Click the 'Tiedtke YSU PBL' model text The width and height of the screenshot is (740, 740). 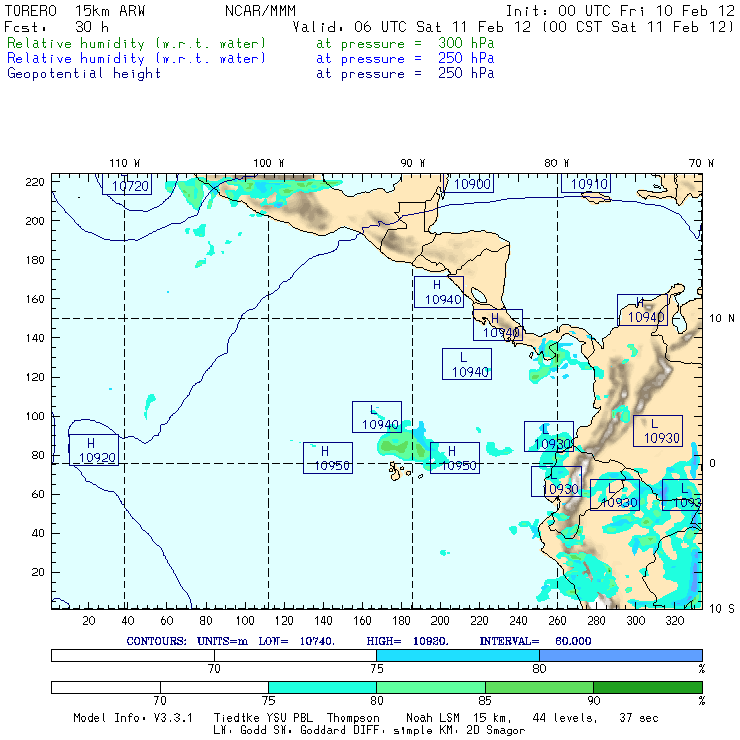pyautogui.click(x=263, y=718)
